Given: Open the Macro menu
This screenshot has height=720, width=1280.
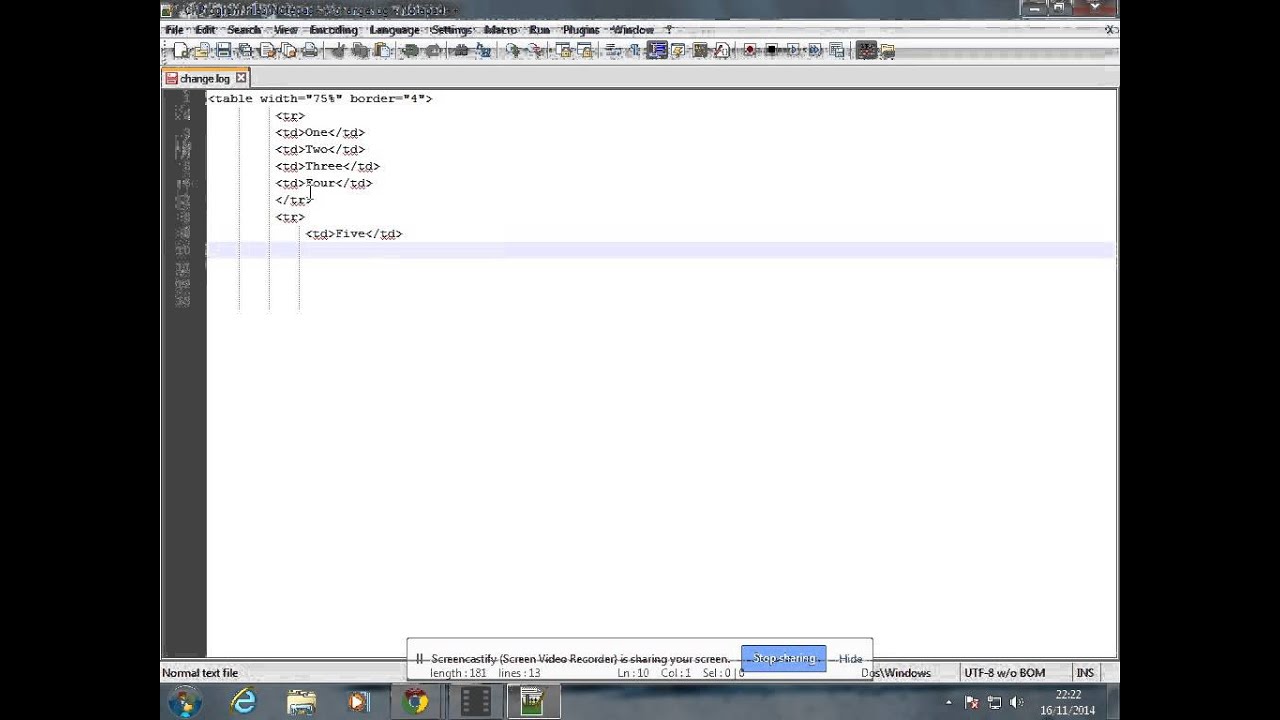Looking at the screenshot, I should [x=500, y=30].
